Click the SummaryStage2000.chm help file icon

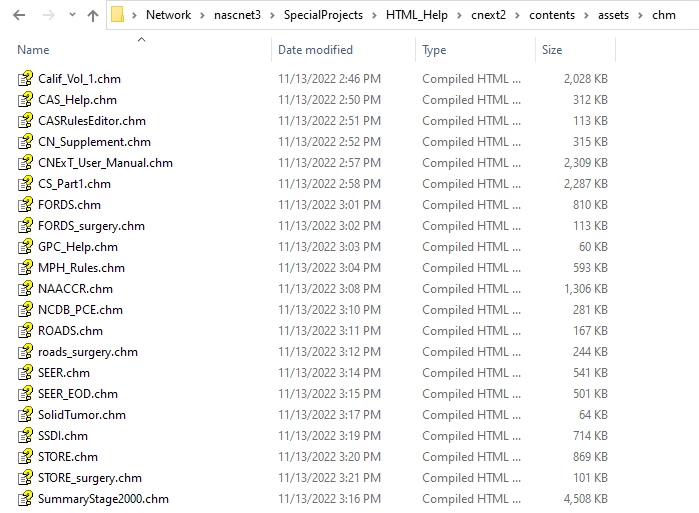tap(25, 498)
